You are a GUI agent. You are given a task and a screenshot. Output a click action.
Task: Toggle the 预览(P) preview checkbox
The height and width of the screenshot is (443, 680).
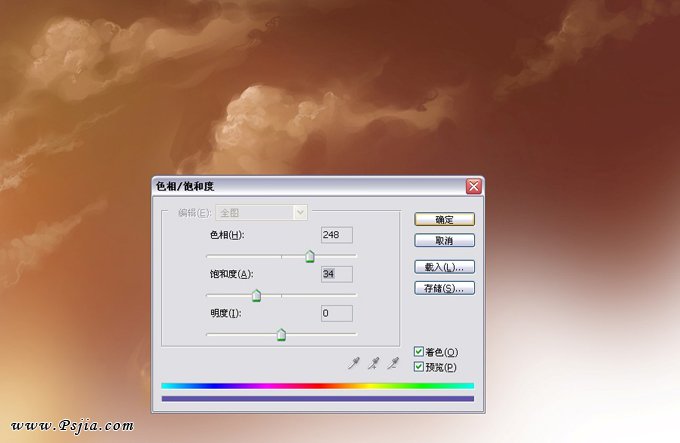(x=418, y=367)
